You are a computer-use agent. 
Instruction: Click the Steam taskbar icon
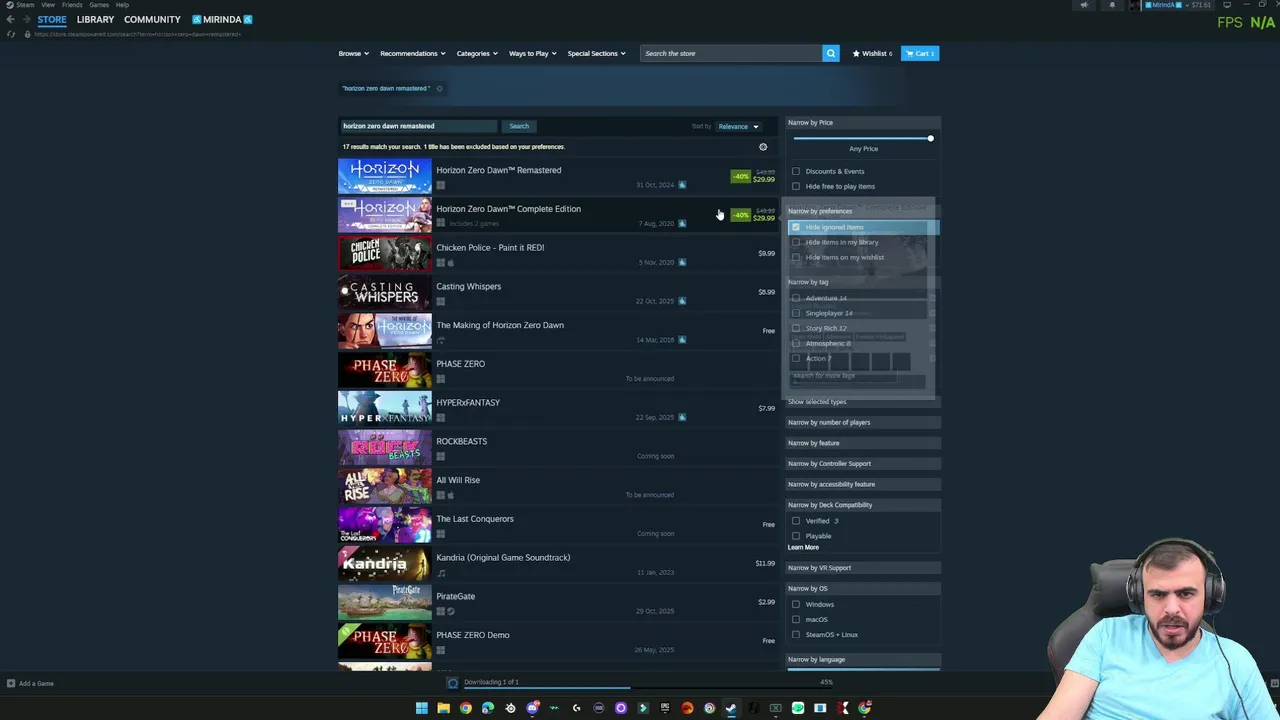(x=731, y=708)
